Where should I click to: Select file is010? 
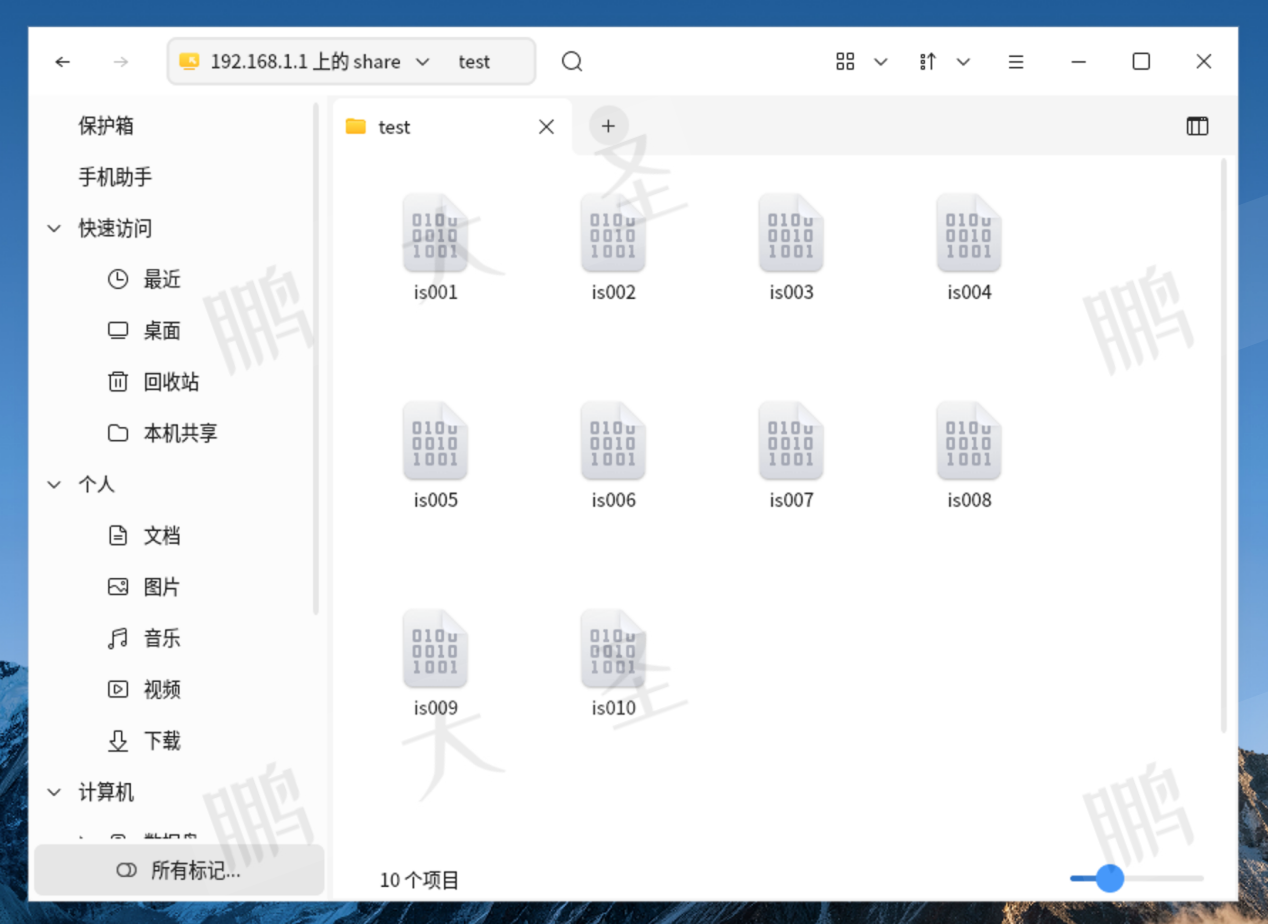coord(613,662)
